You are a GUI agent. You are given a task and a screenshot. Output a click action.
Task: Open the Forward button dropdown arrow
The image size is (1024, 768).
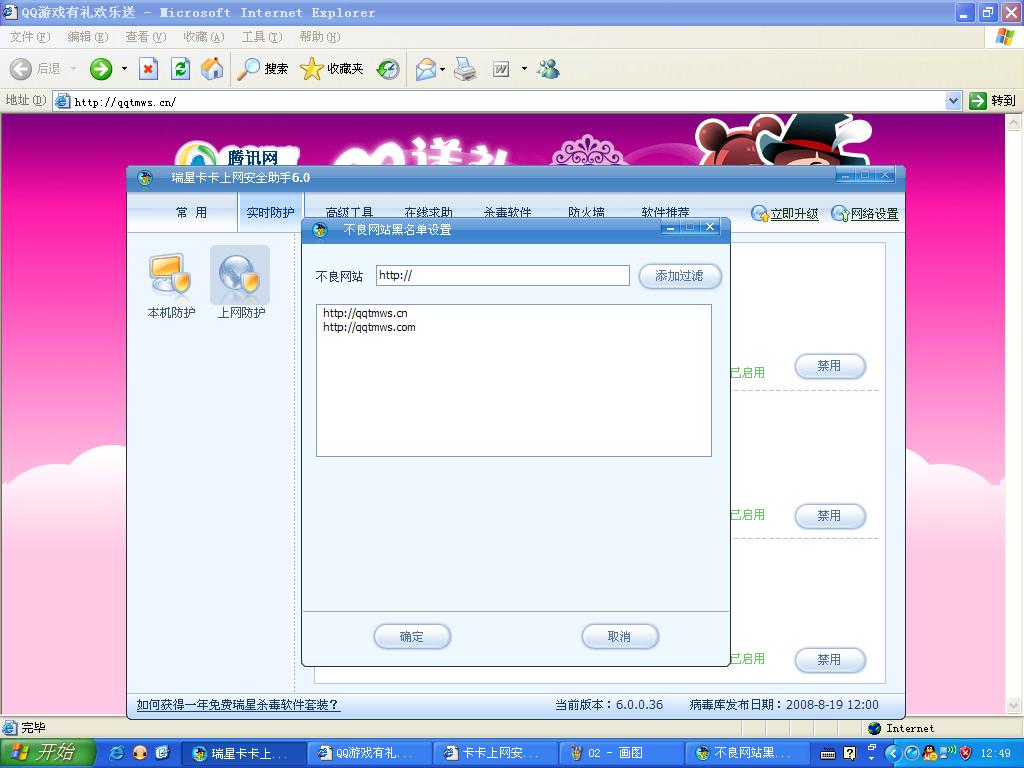pos(124,69)
